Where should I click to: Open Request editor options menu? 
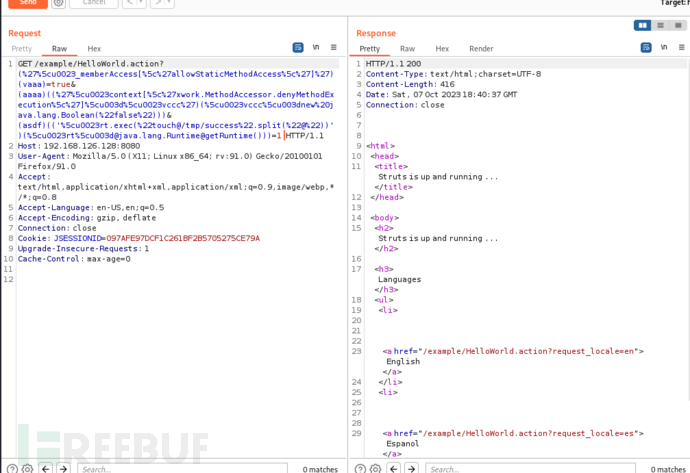pyautogui.click(x=334, y=48)
